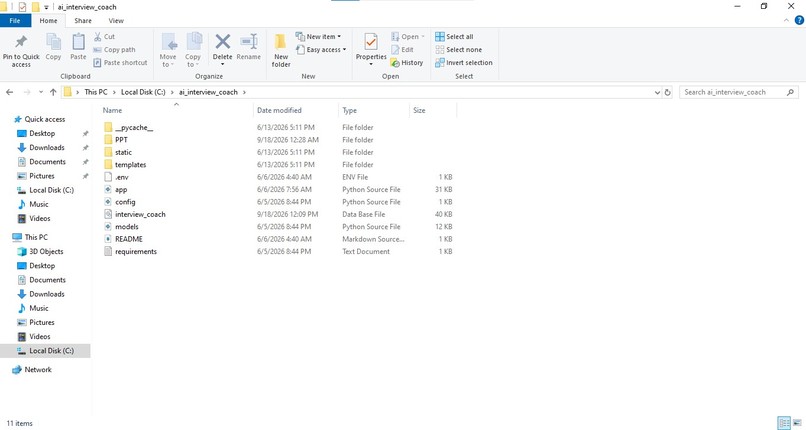Select the config Python file
806x430 pixels.
(x=125, y=202)
